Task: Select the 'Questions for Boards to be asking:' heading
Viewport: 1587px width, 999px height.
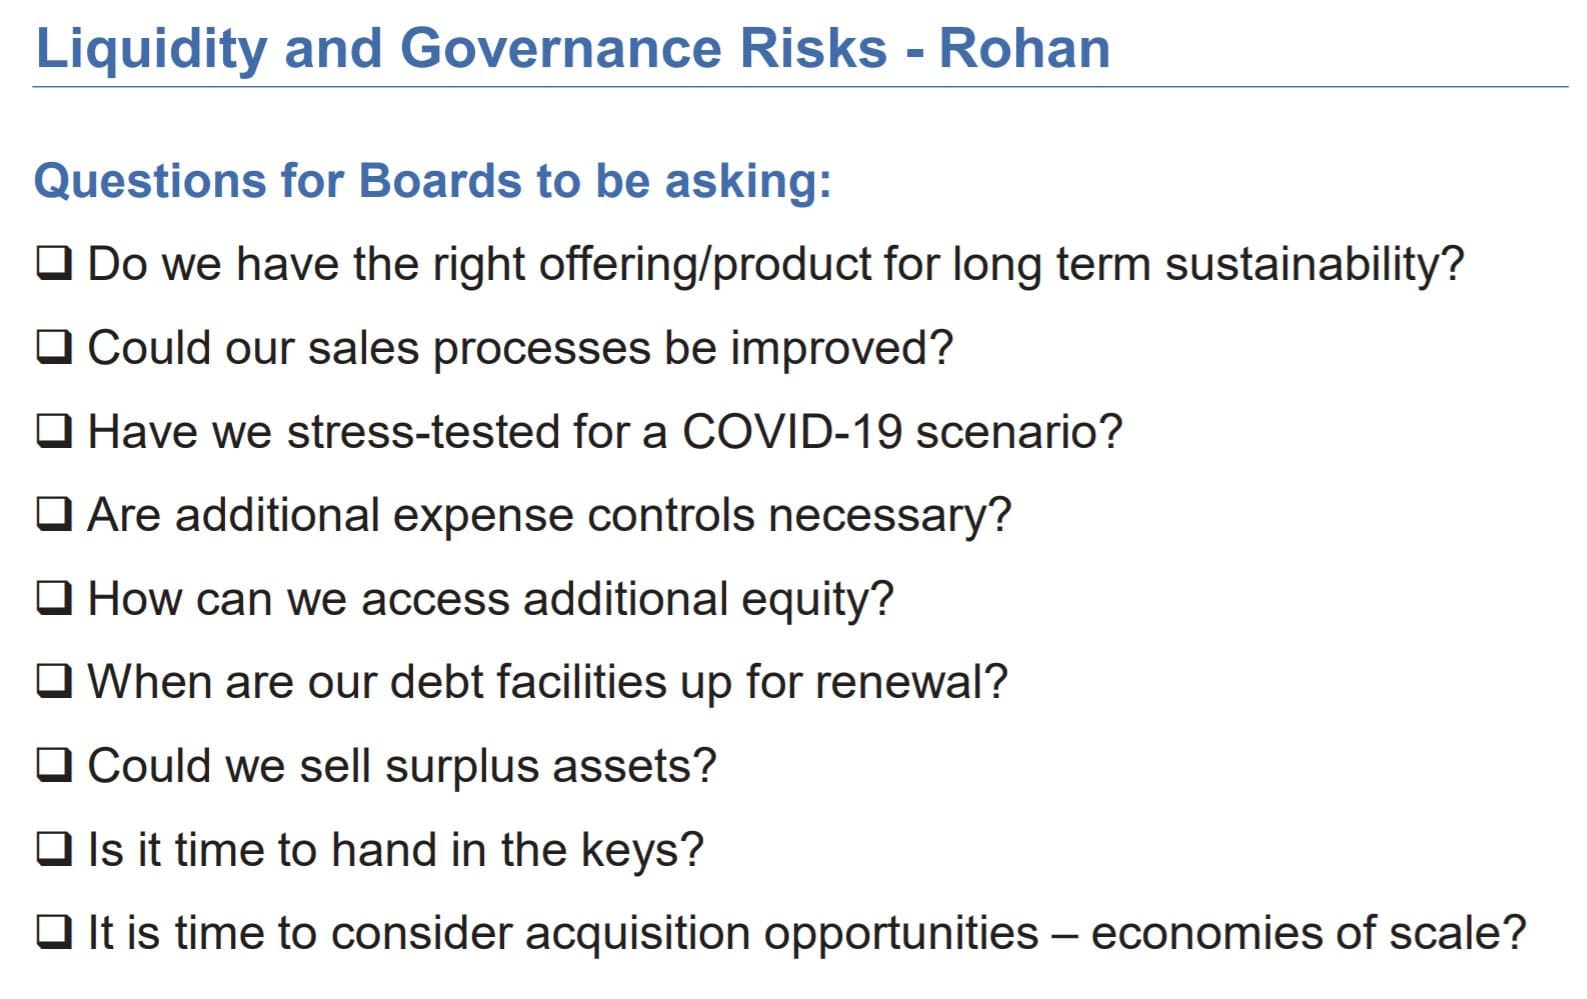Action: pyautogui.click(x=432, y=181)
